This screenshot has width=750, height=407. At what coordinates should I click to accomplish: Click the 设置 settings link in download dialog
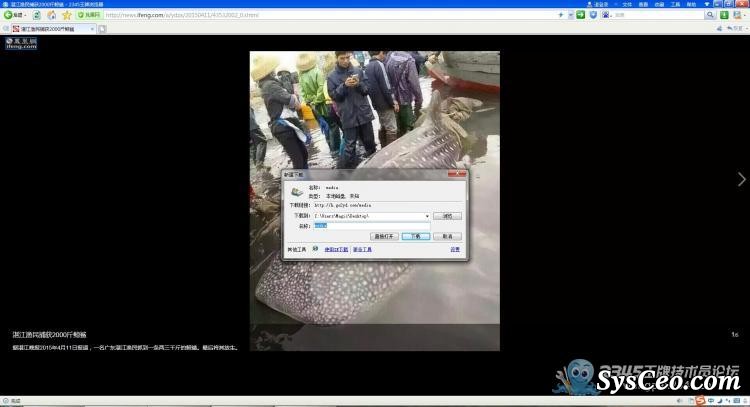[x=455, y=249]
